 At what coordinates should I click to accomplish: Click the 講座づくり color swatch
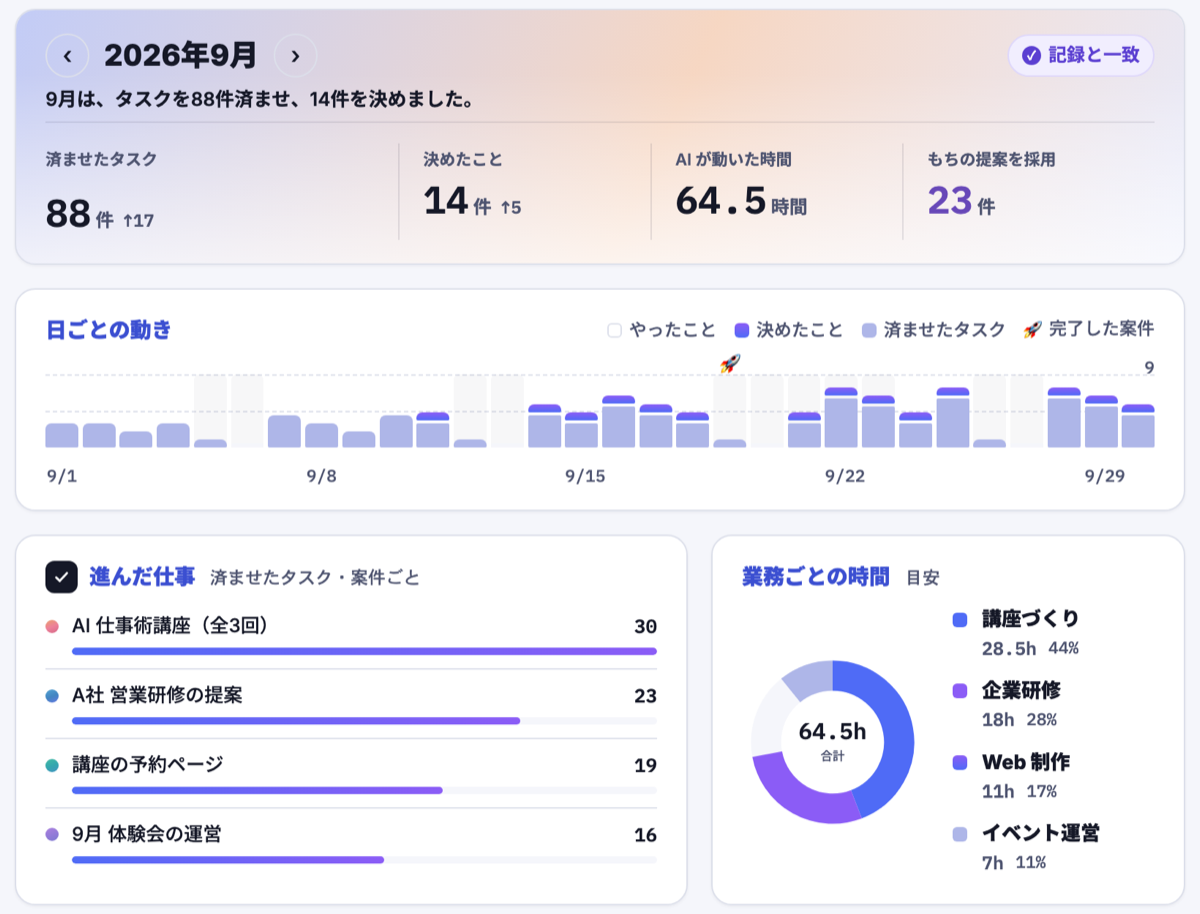[960, 620]
